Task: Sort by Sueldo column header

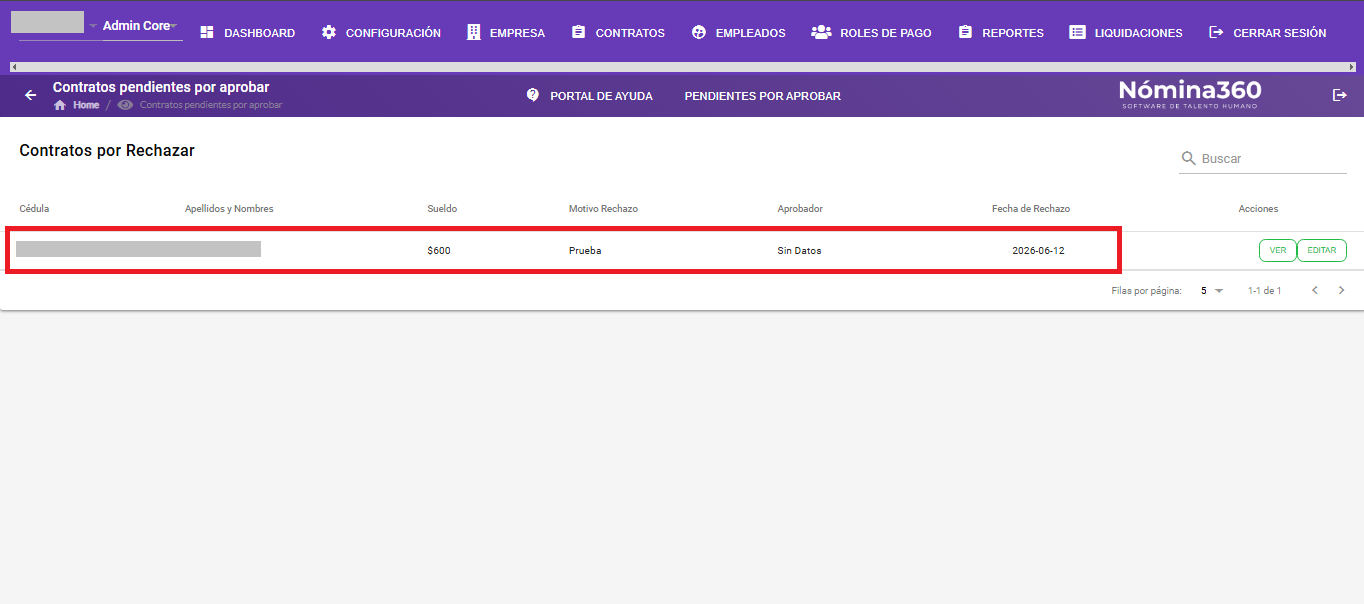Action: click(x=442, y=209)
